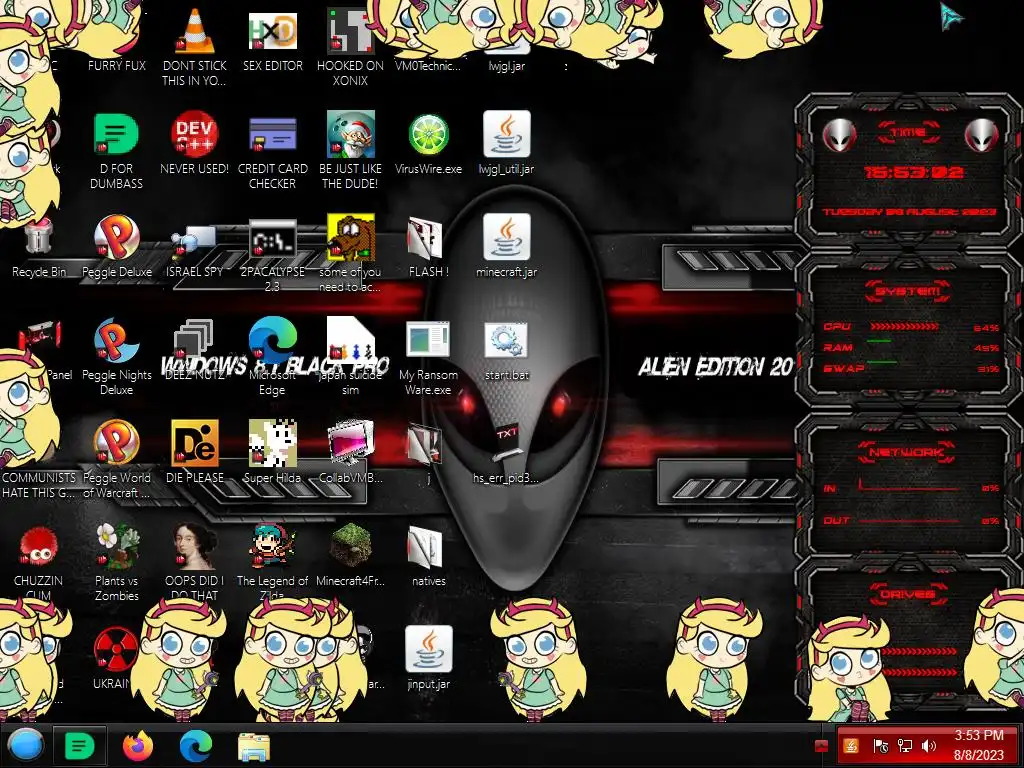Open Microsoft Edge desktop shortcut
The height and width of the screenshot is (768, 1024).
tap(272, 340)
